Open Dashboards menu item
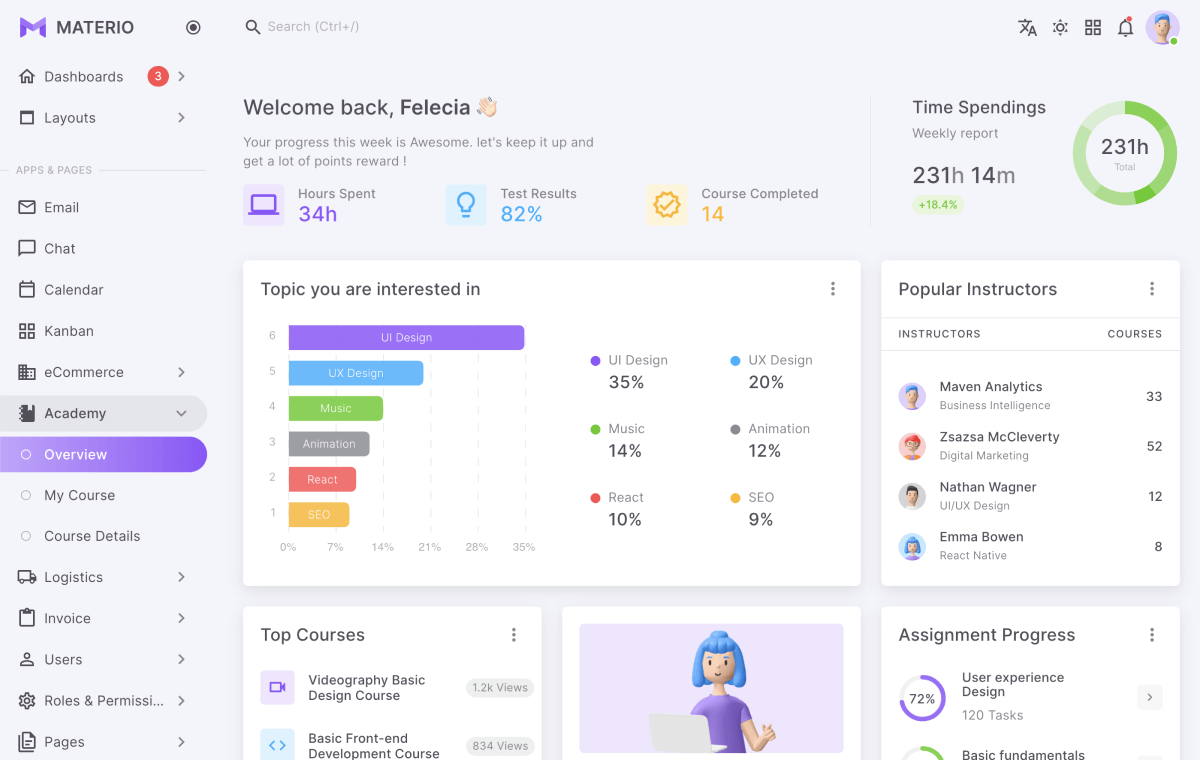Screen dimensions: 1200x760 (x=103, y=77)
